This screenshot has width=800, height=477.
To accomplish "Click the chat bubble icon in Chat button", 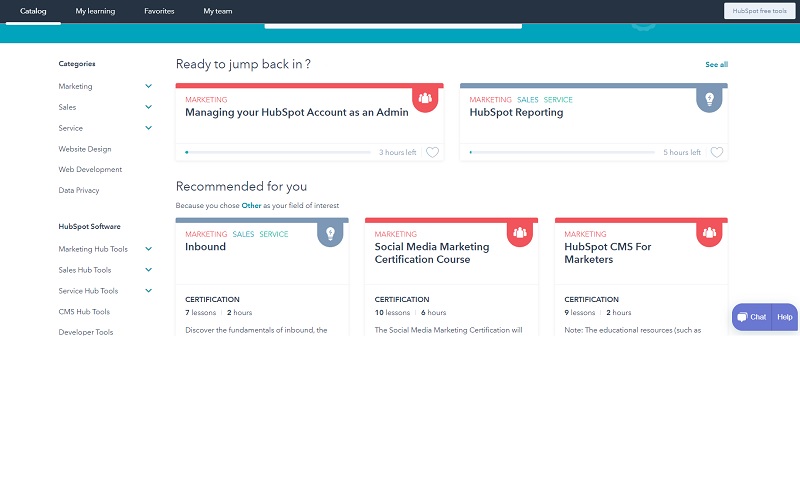I will (x=742, y=317).
